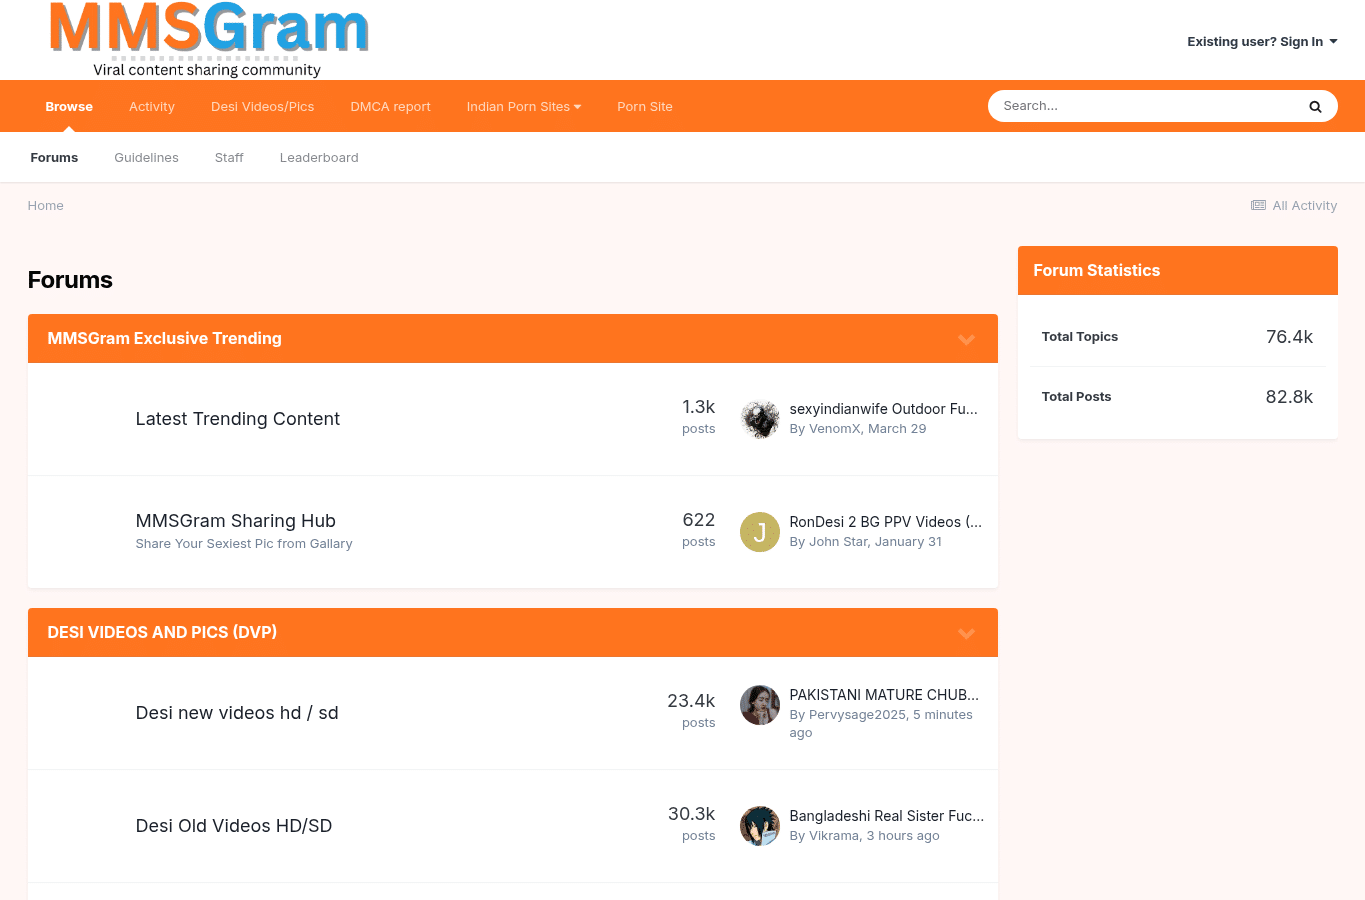Open John Star's J avatar

pyautogui.click(x=760, y=532)
